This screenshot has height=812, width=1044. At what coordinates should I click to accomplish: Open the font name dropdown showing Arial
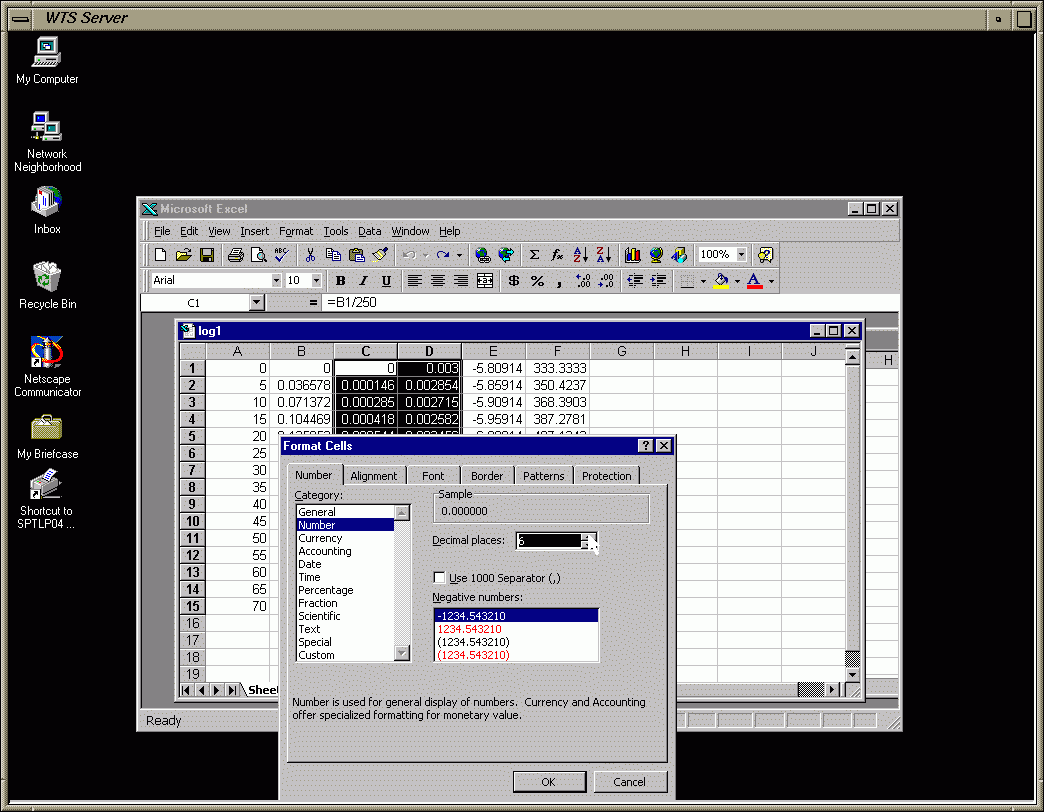pyautogui.click(x=276, y=281)
